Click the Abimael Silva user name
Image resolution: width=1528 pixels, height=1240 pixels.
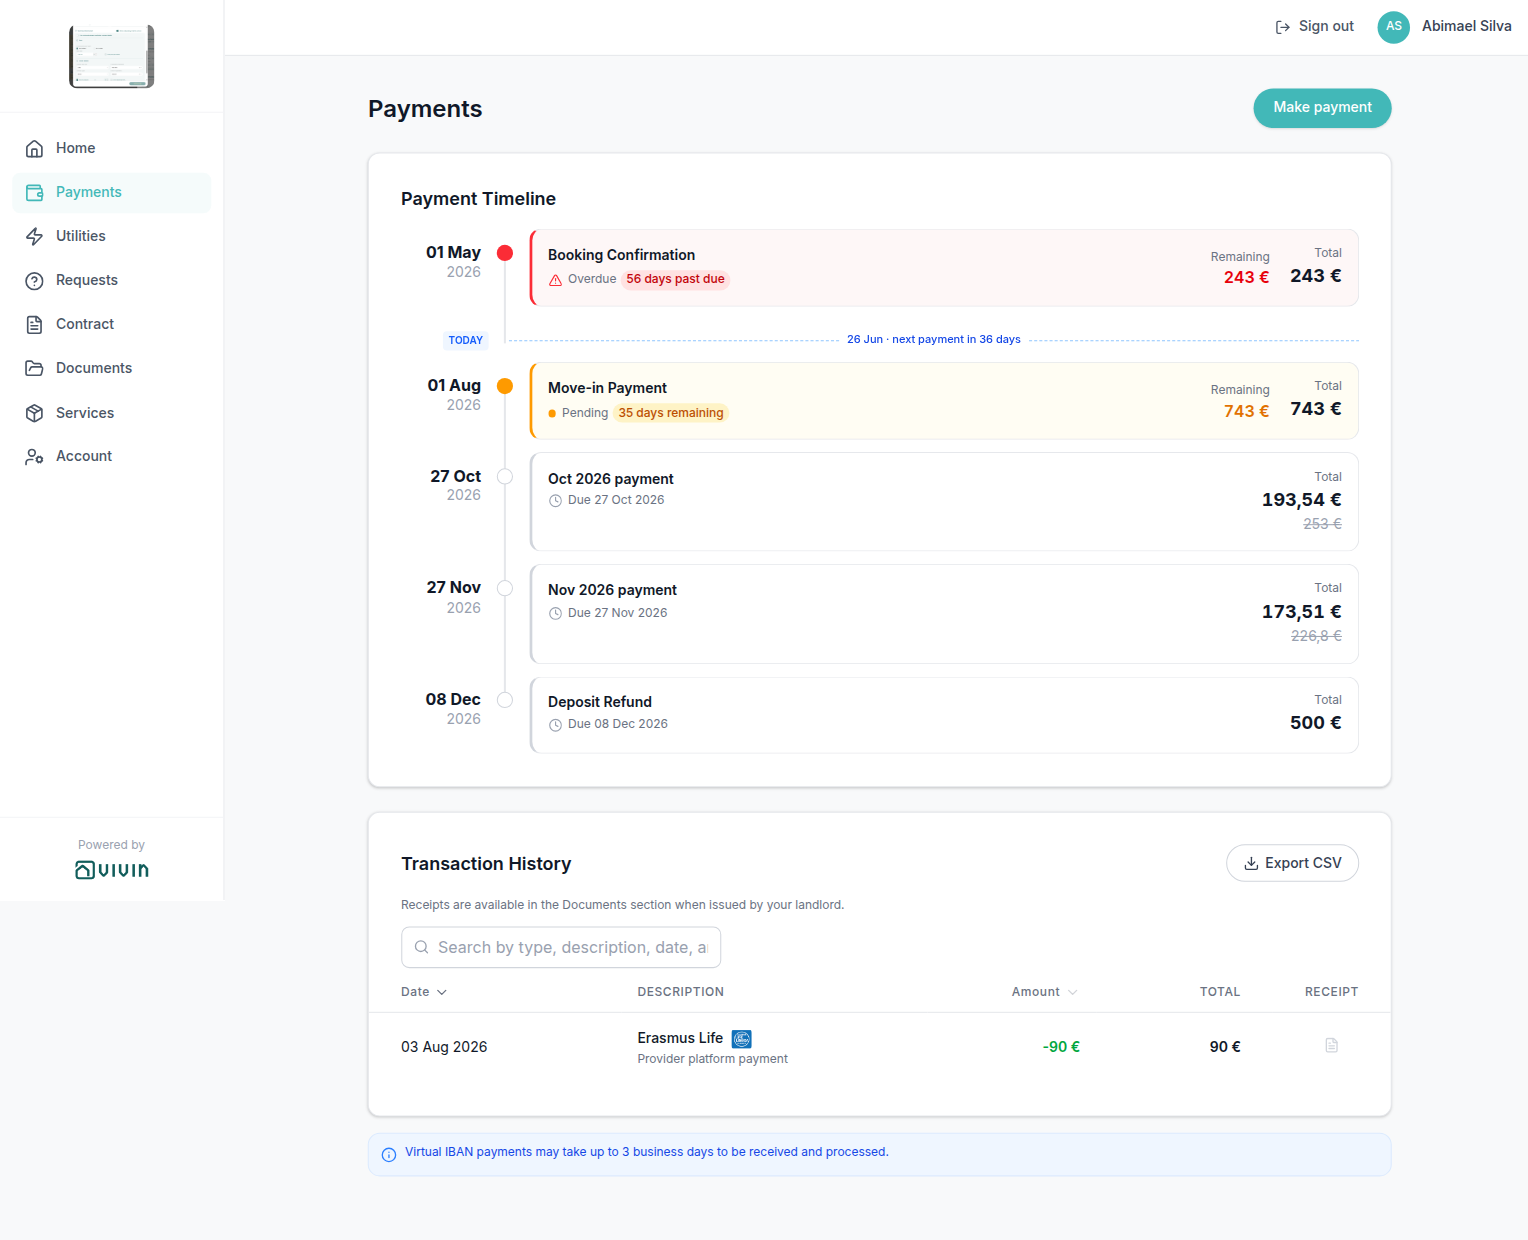[x=1466, y=27]
